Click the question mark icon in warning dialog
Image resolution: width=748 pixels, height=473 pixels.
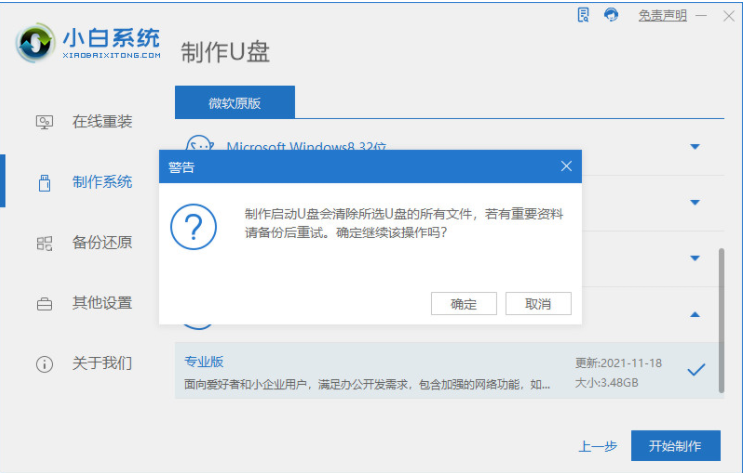(194, 227)
